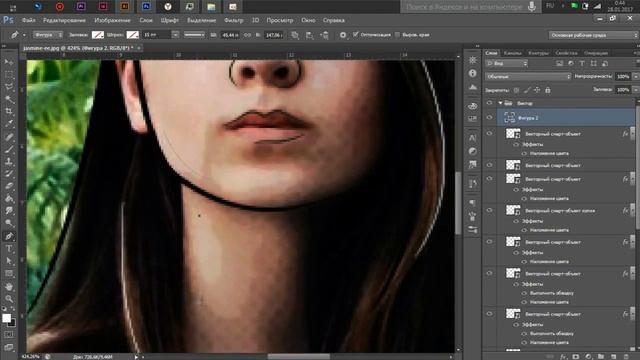Screen dimensions: 640x360
Task: Open the Заливка percentage slider arrow in layers
Action: 635,89
